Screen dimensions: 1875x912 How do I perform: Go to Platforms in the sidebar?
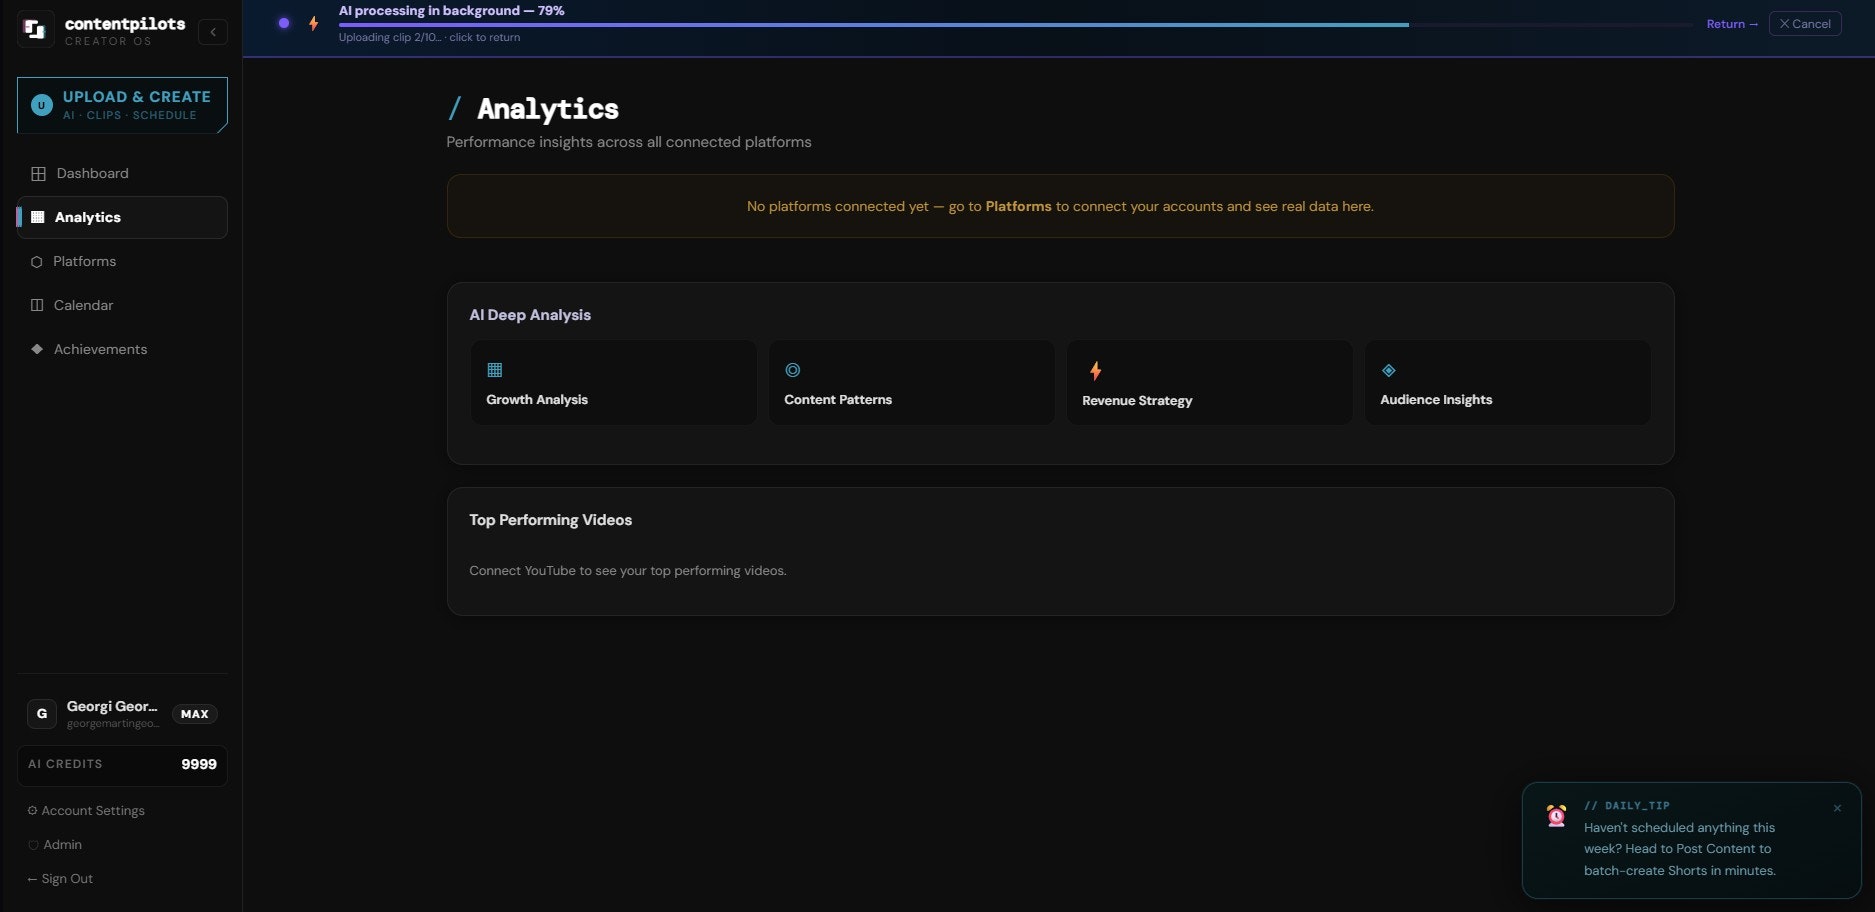(122, 262)
